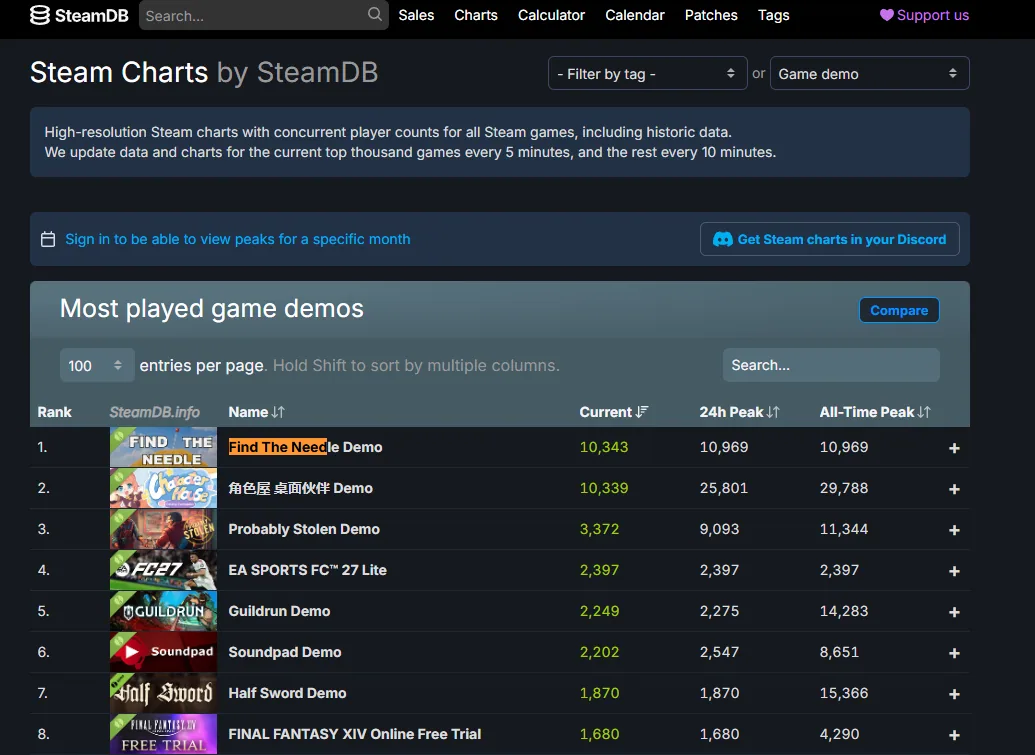Open the Tags nav item
This screenshot has width=1035, height=755.
tap(774, 15)
